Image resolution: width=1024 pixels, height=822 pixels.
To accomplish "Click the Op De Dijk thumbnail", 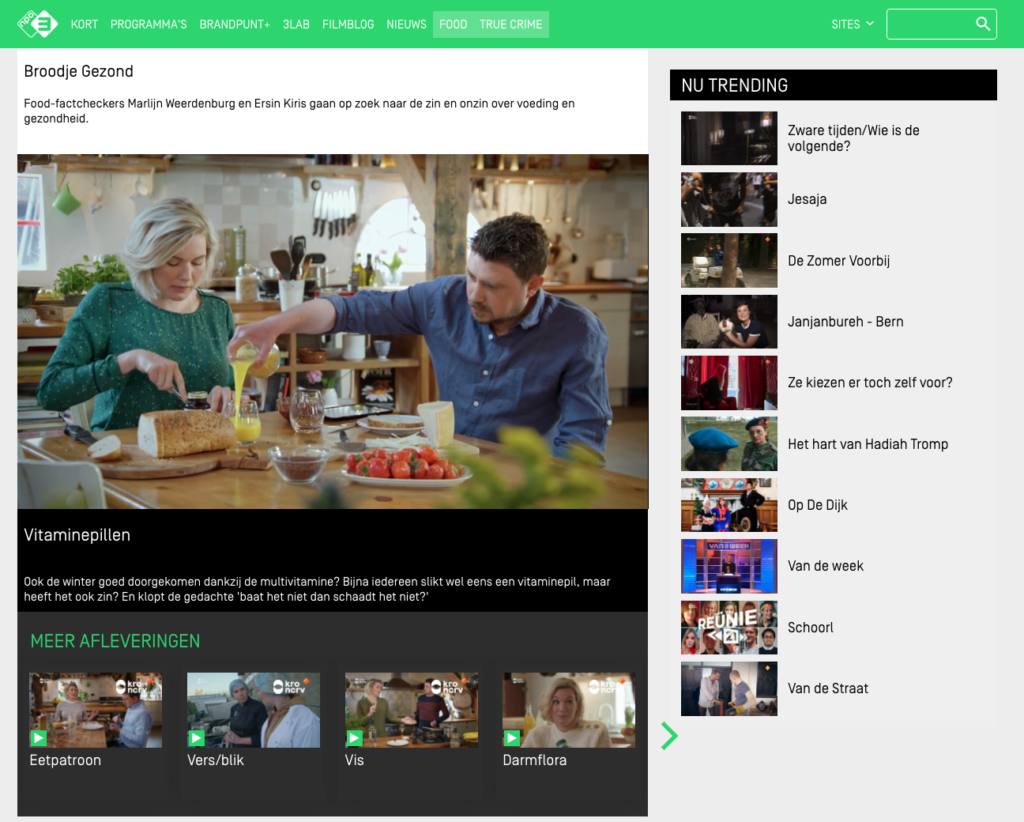I will 728,505.
